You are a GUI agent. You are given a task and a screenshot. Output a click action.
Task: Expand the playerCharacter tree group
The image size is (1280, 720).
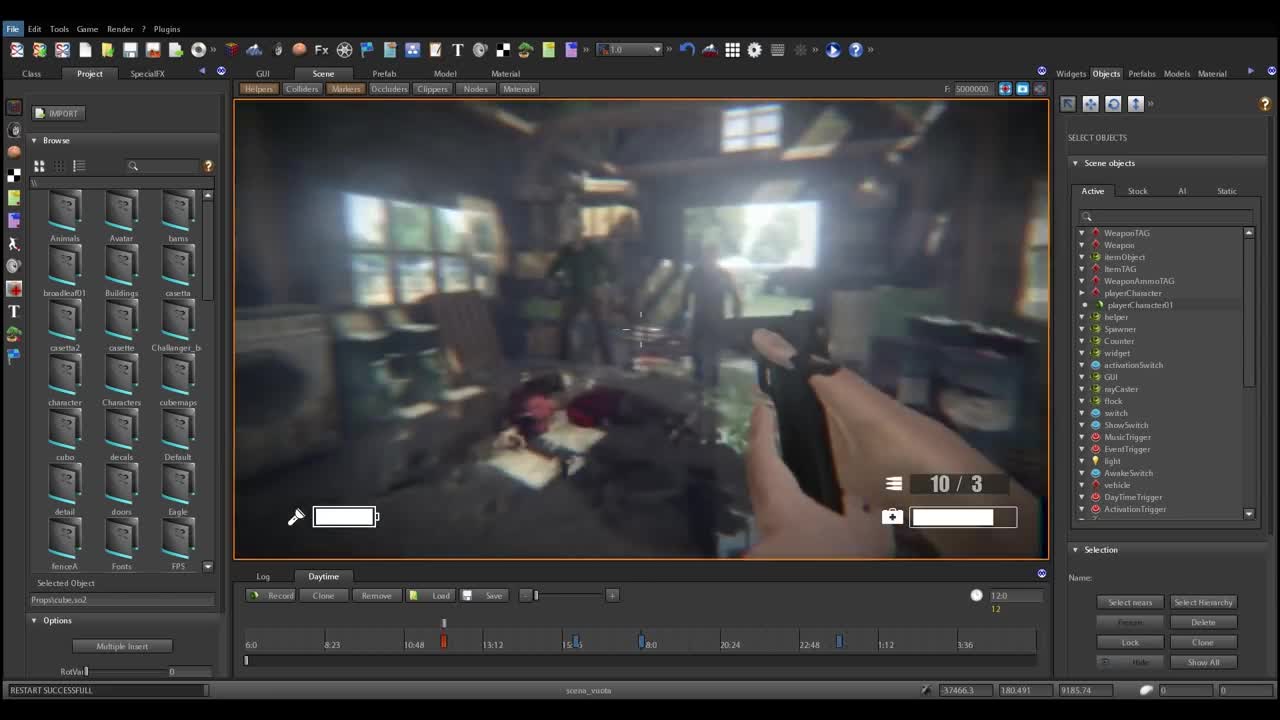[x=1082, y=293]
